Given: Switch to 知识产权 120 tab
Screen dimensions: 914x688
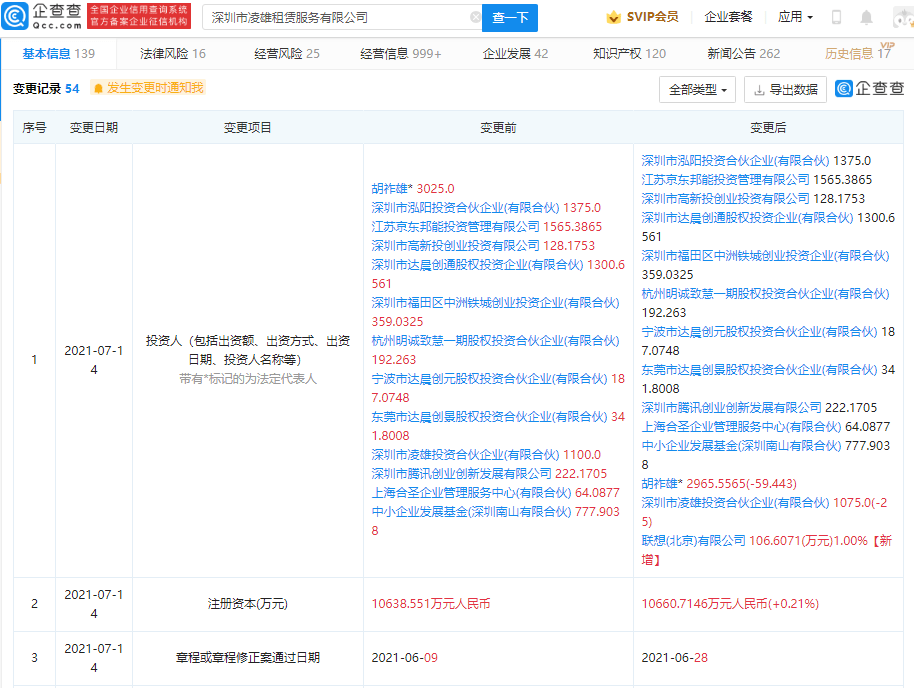Looking at the screenshot, I should pos(629,54).
